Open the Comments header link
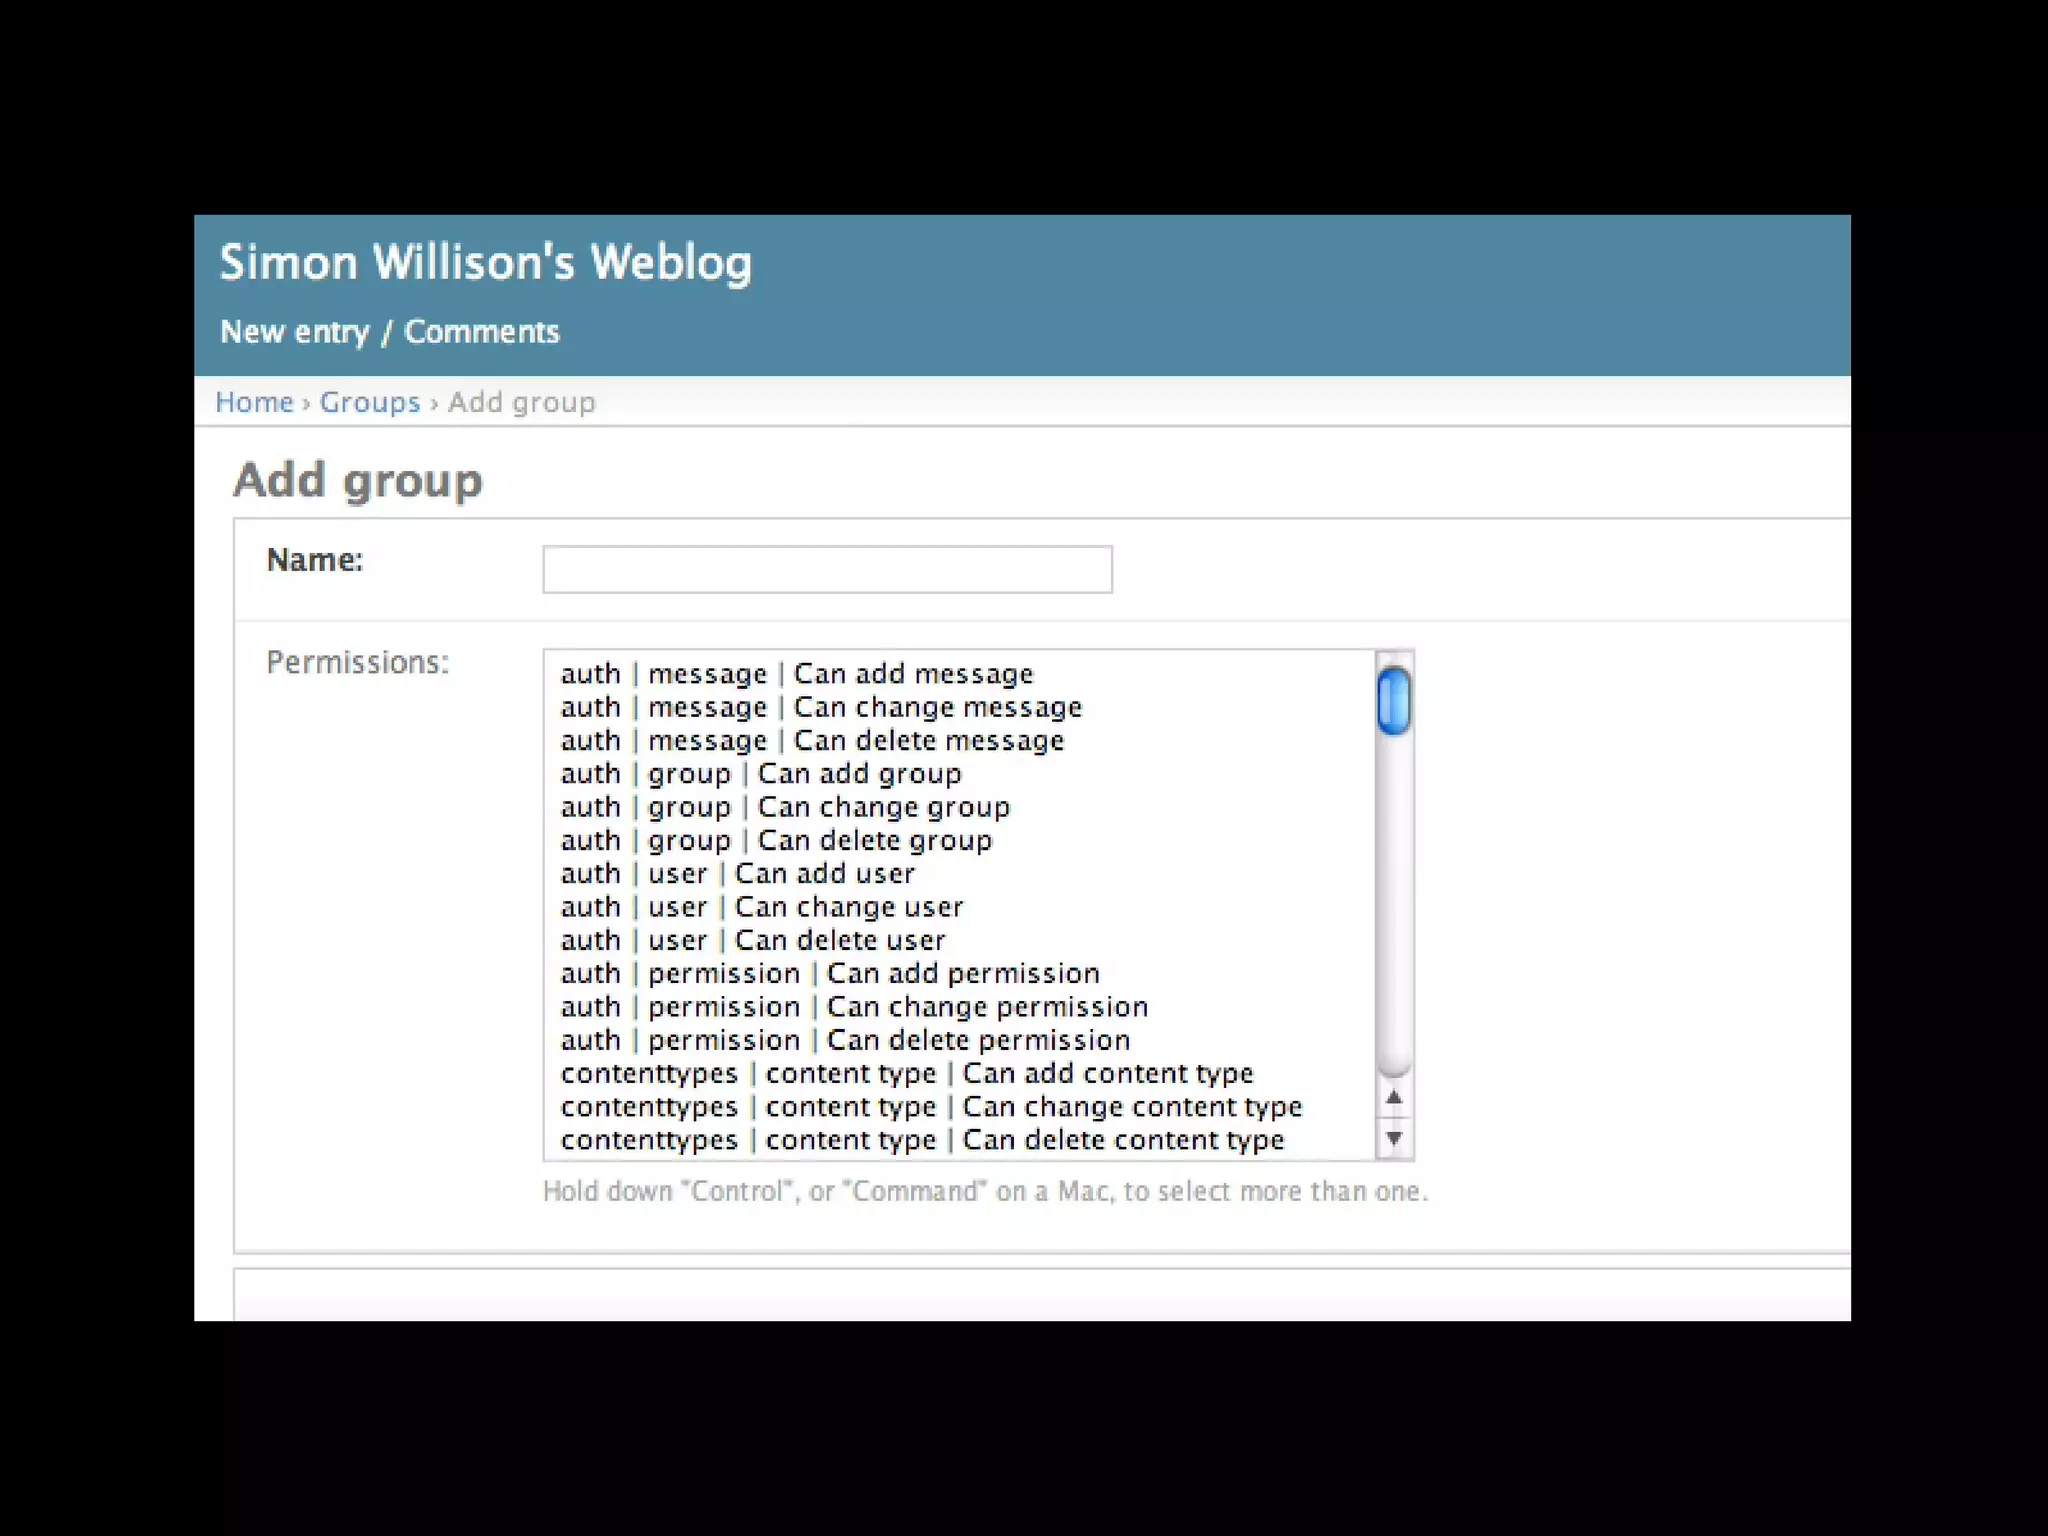This screenshot has height=1536, width=2048. (x=481, y=332)
